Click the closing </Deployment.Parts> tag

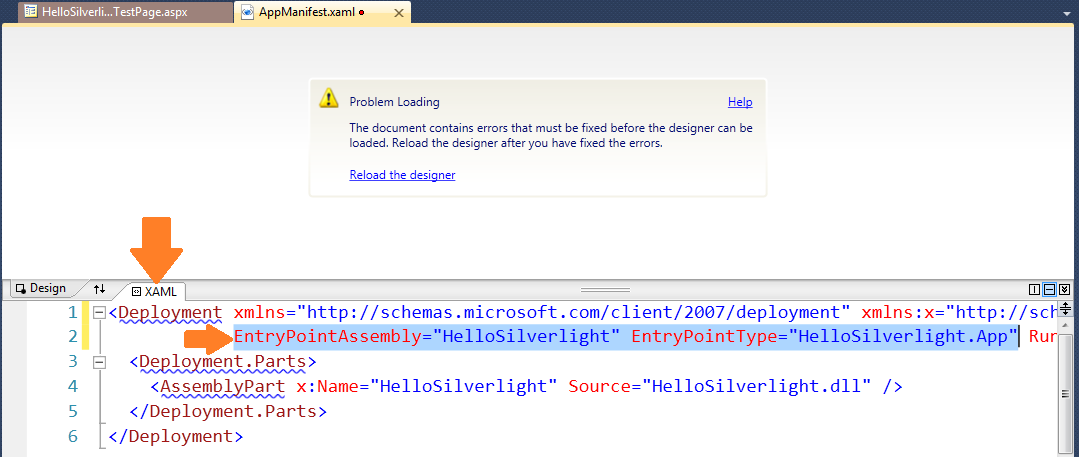[228, 411]
